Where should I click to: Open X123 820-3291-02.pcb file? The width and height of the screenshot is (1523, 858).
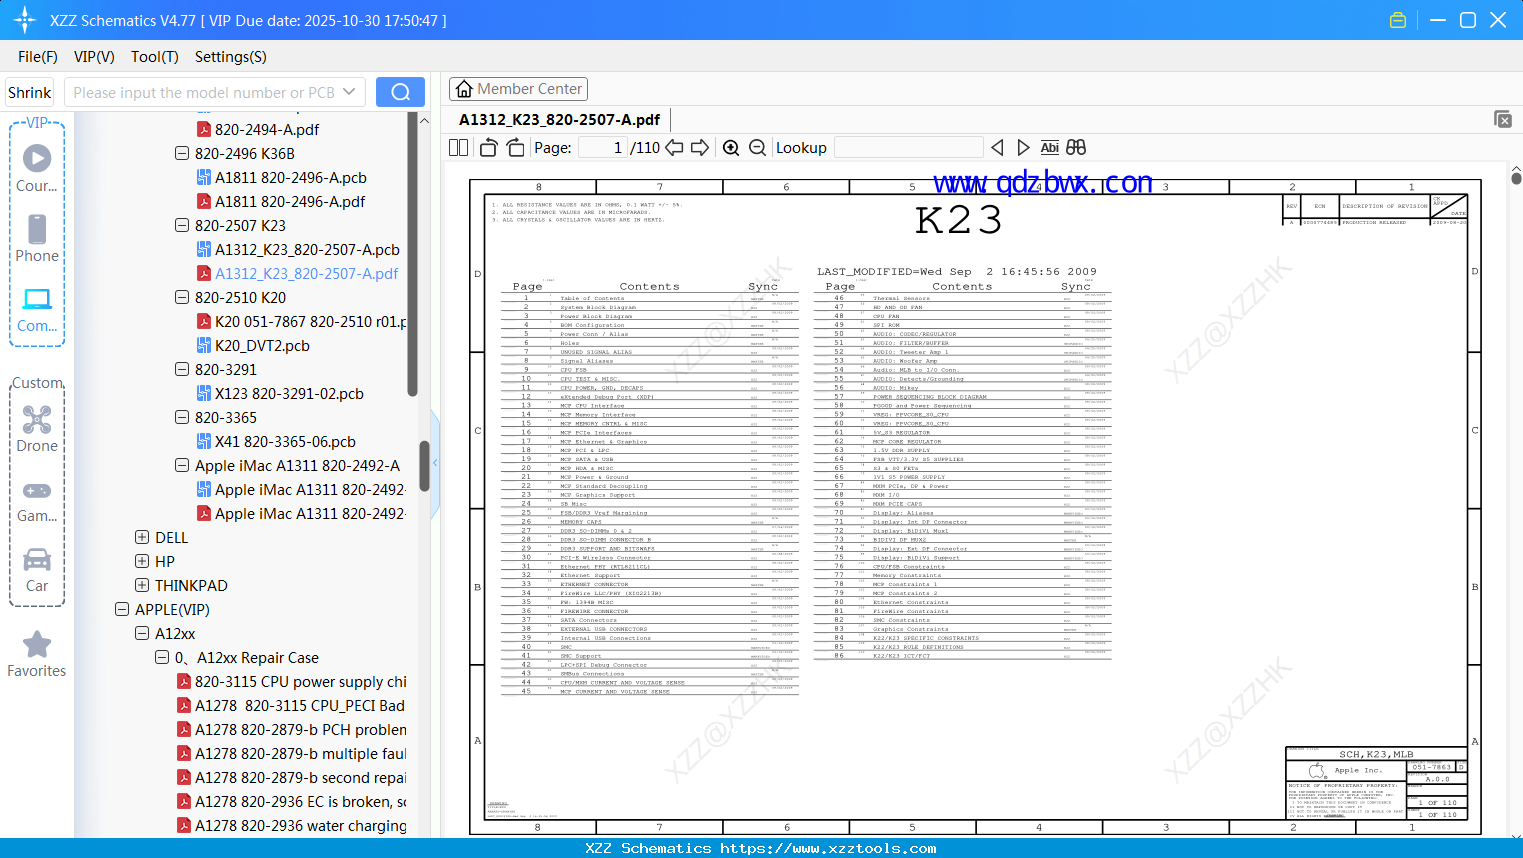(x=280, y=394)
